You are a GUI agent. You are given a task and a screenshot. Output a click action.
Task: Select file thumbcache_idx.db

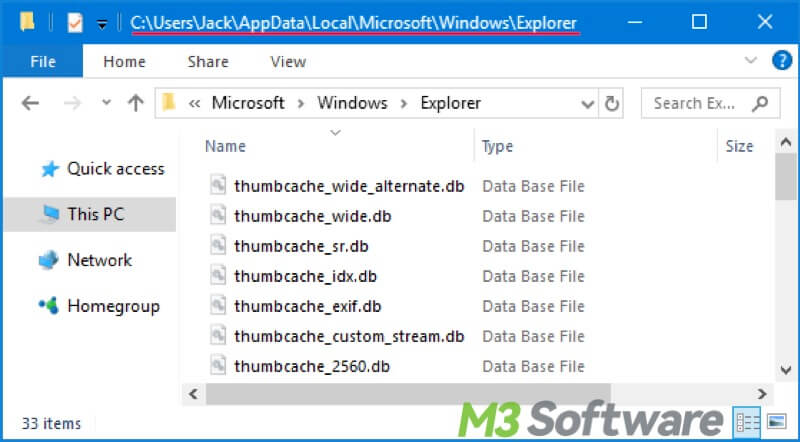click(x=305, y=277)
